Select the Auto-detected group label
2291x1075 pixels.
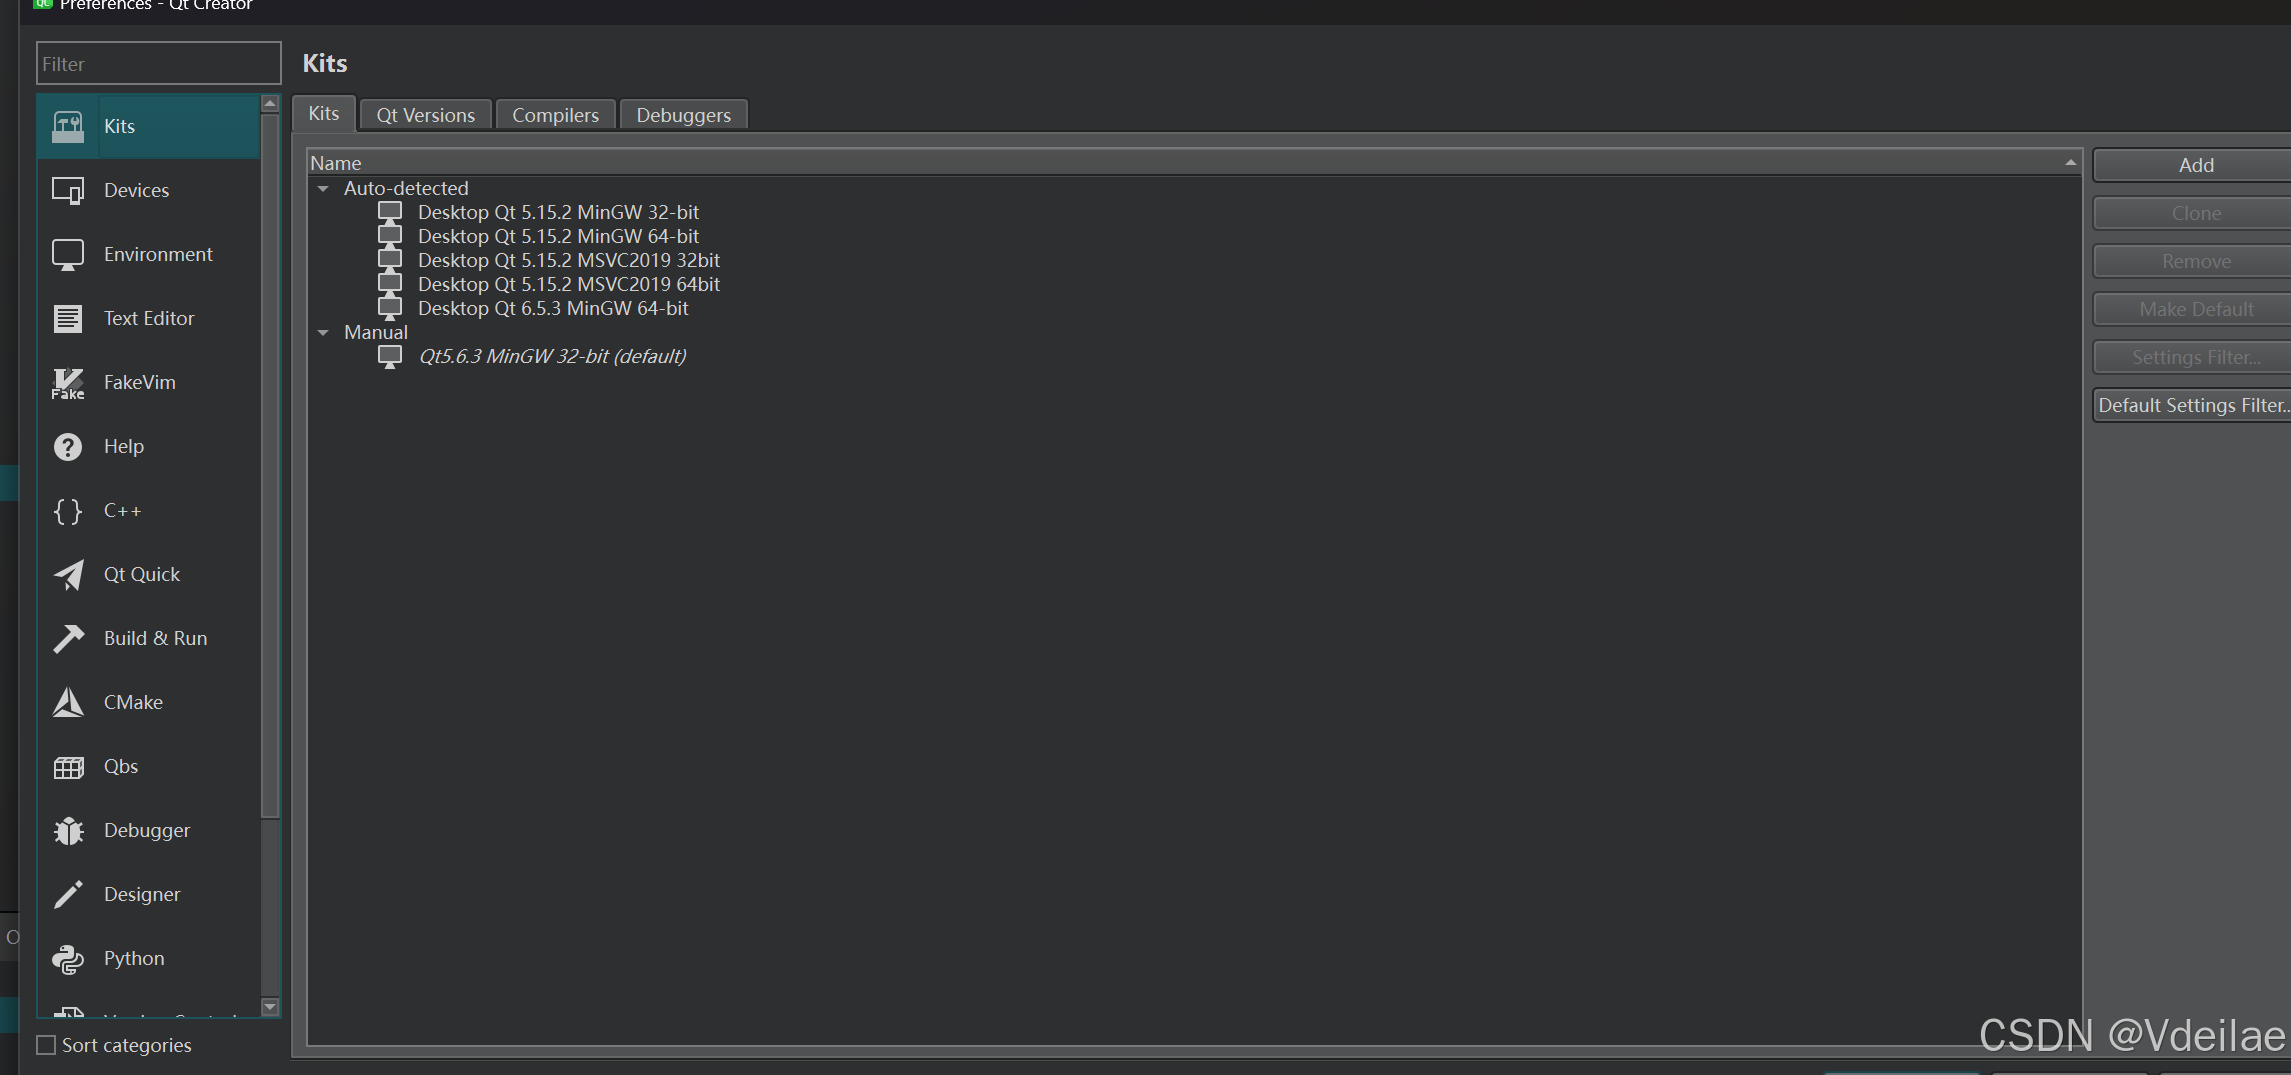pos(406,188)
